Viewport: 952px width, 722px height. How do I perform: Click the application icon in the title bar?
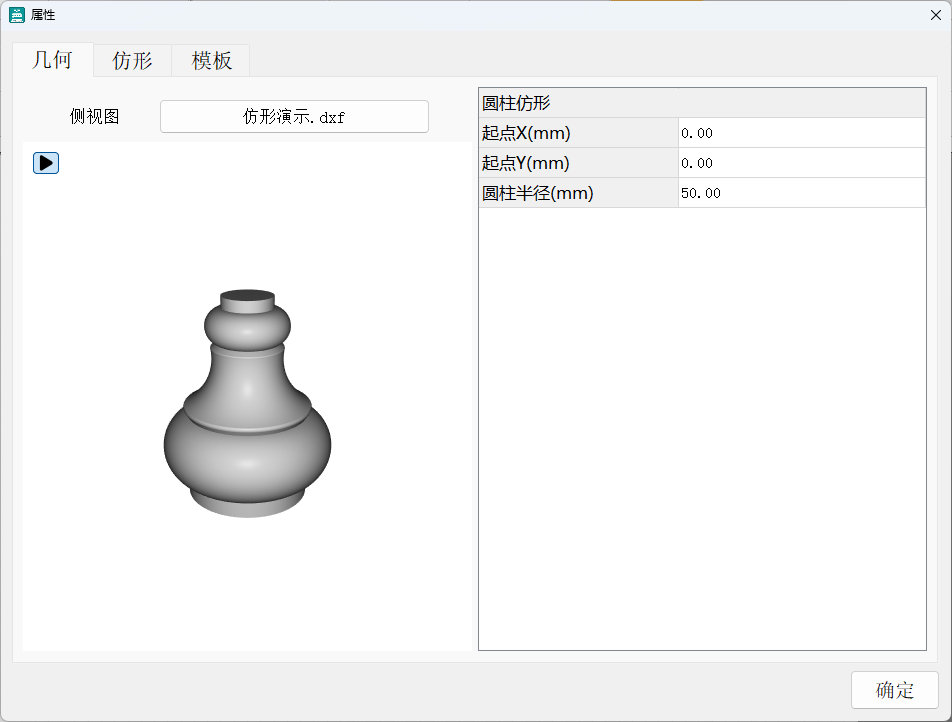pyautogui.click(x=17, y=15)
